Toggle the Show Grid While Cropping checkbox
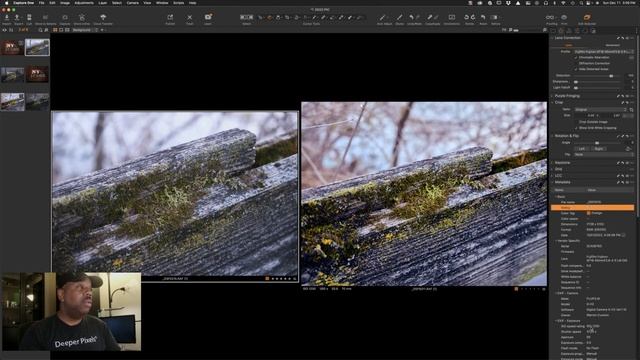The height and width of the screenshot is (360, 640). click(x=576, y=128)
